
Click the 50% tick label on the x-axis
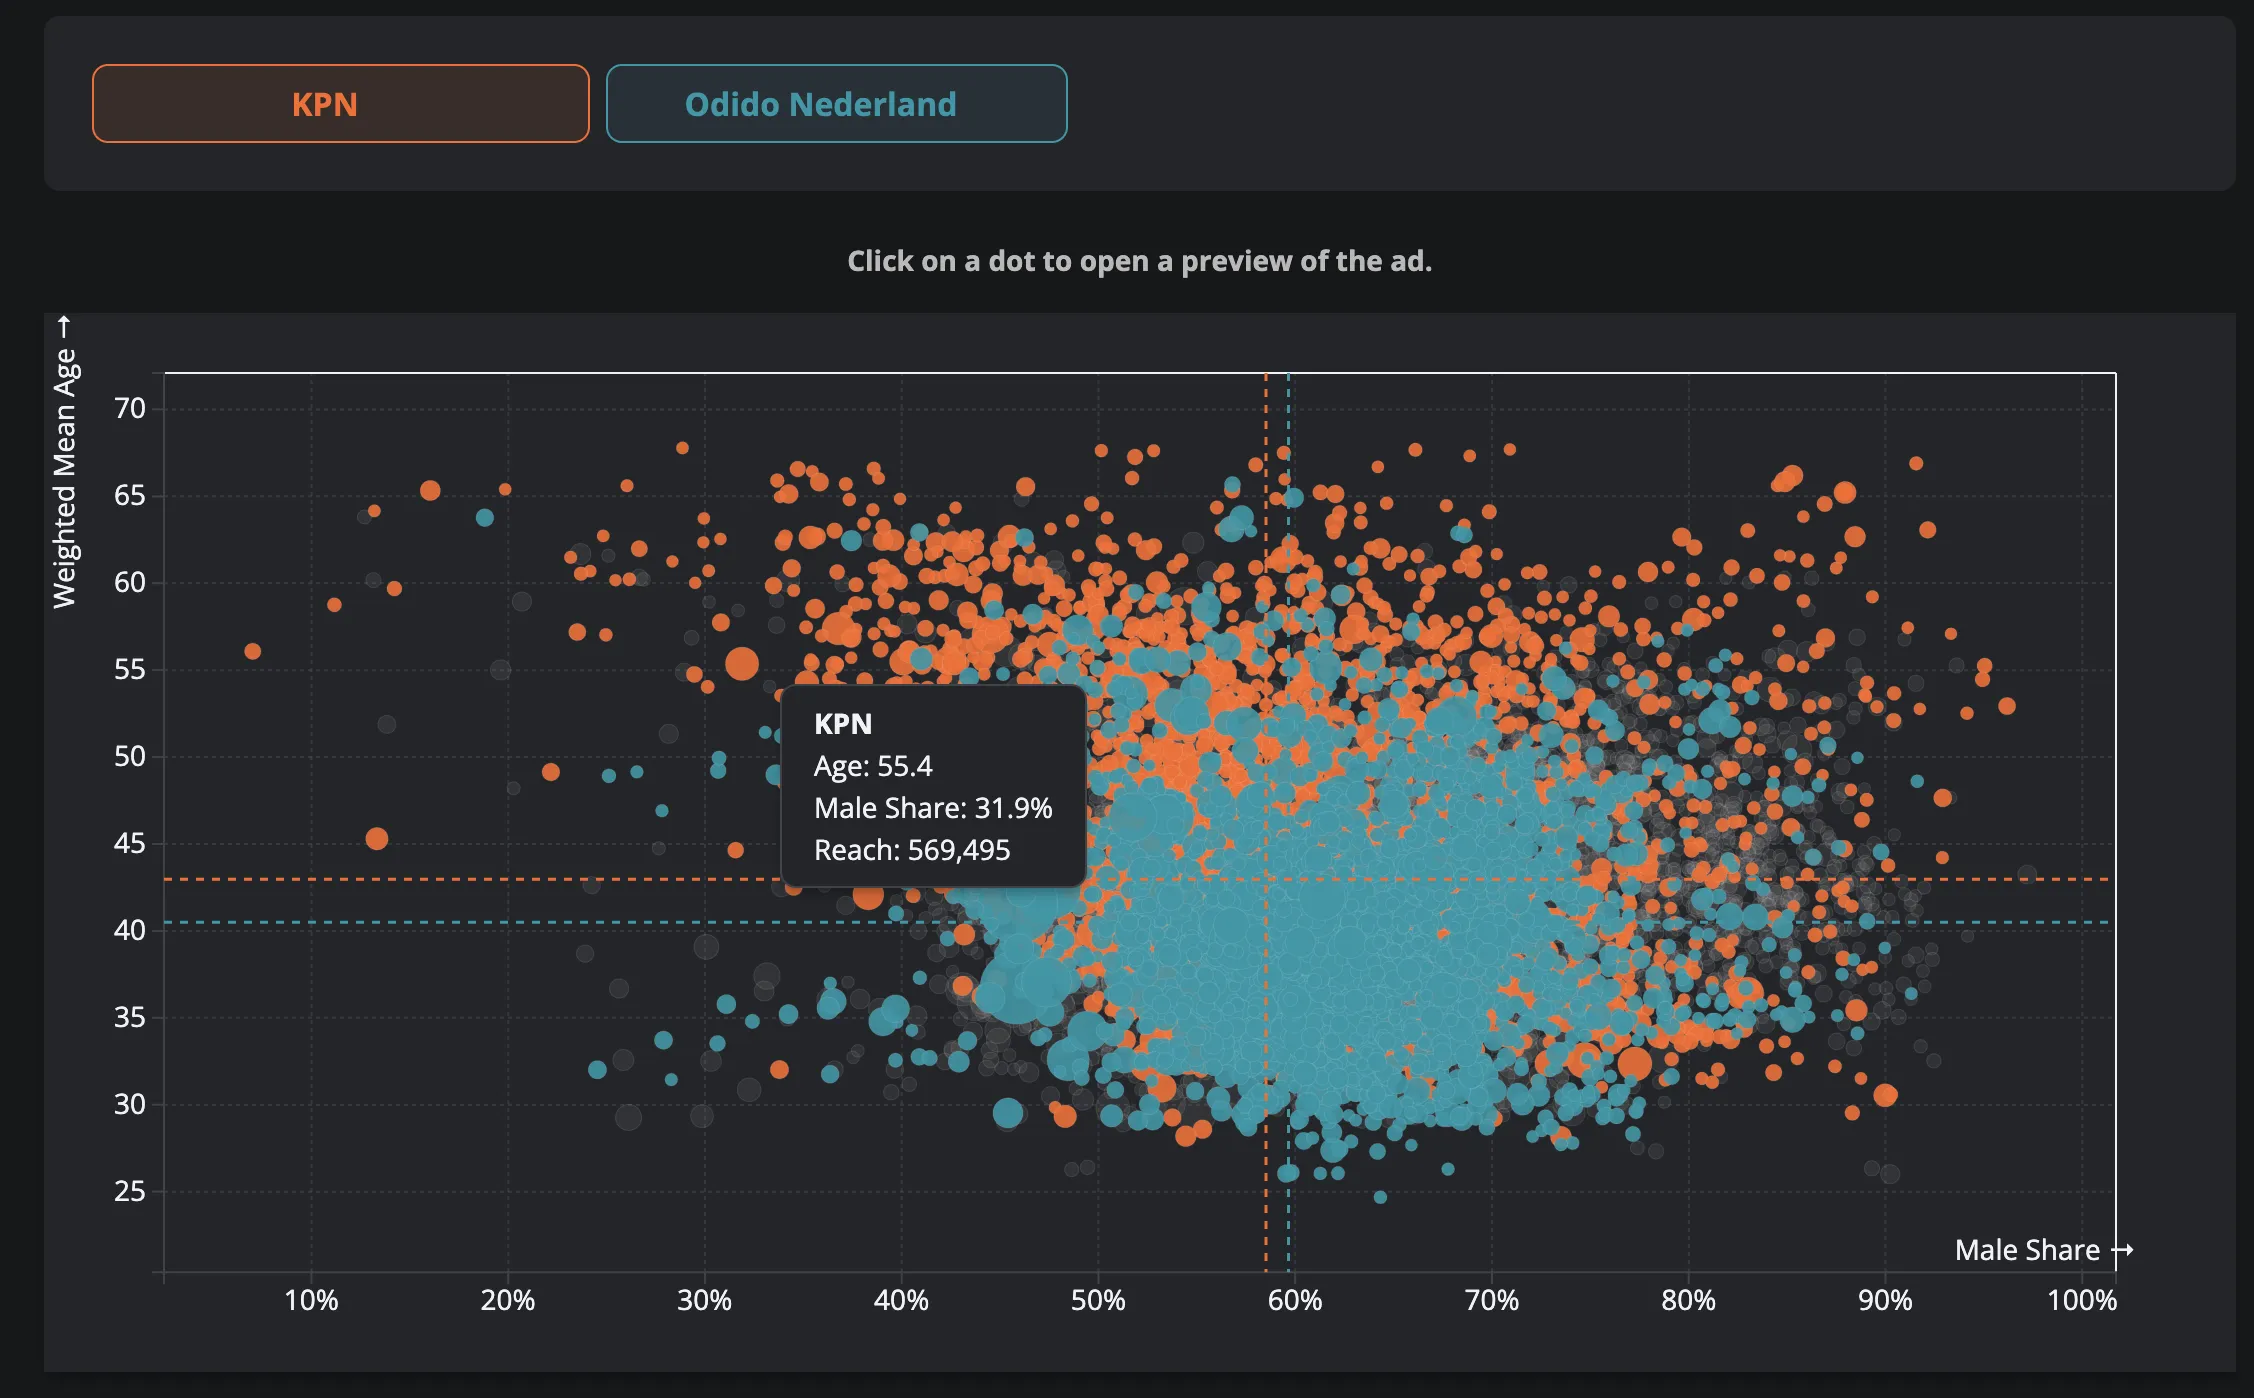tap(1100, 1302)
